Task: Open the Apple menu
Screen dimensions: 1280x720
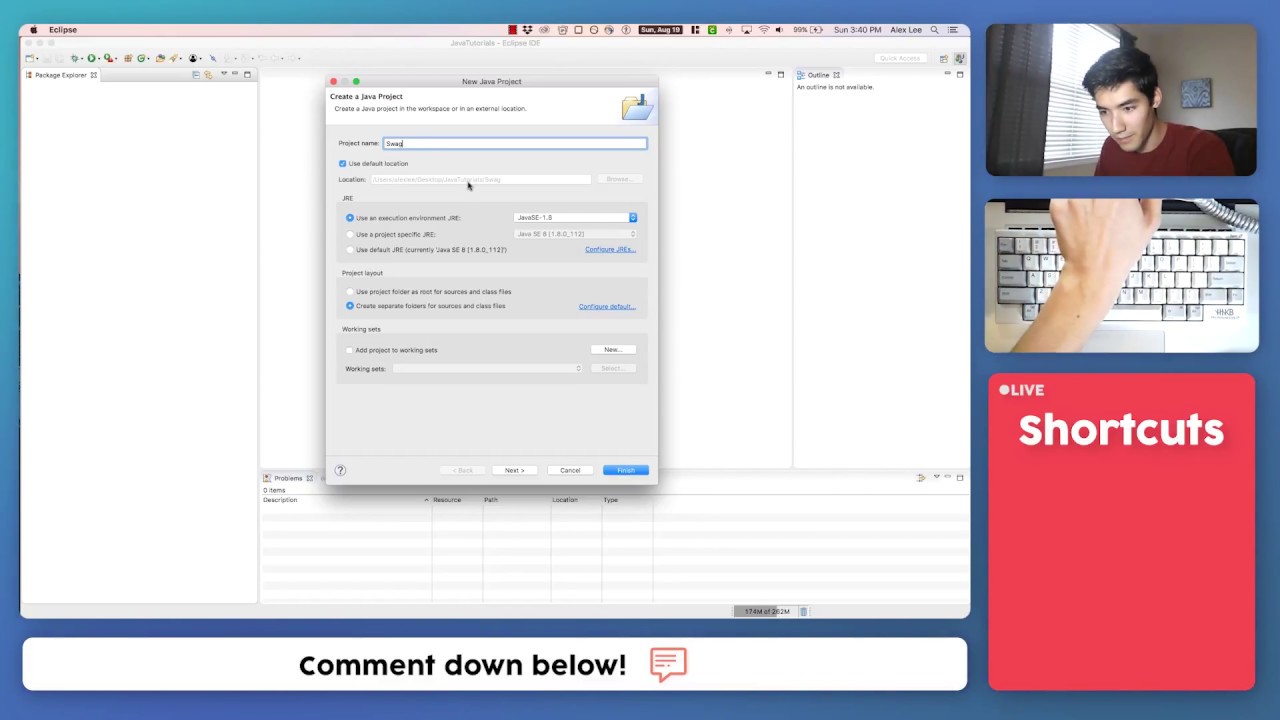Action: tap(33, 30)
